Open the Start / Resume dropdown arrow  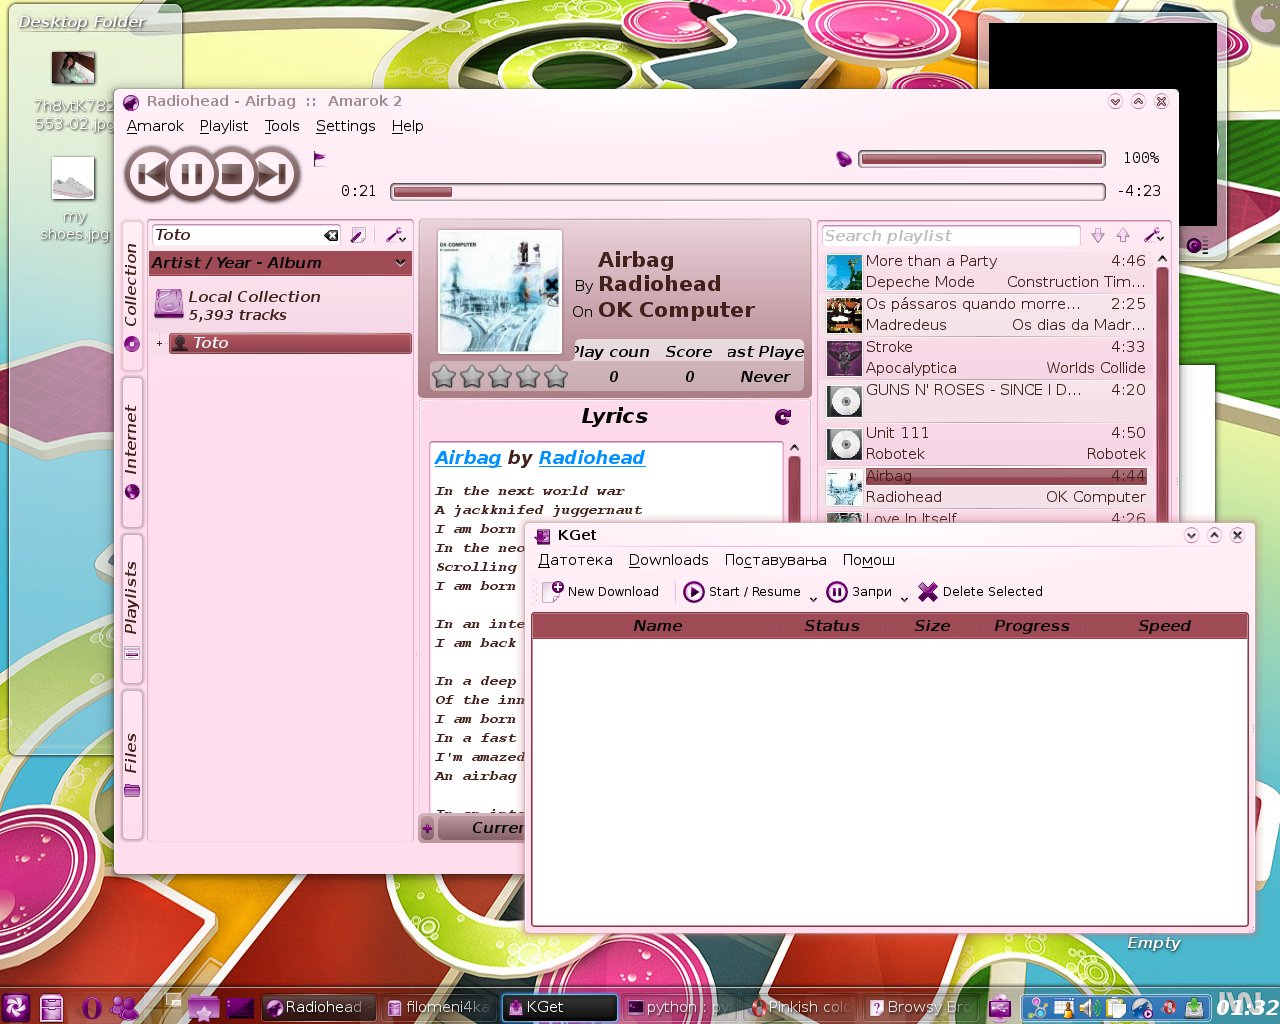(813, 597)
